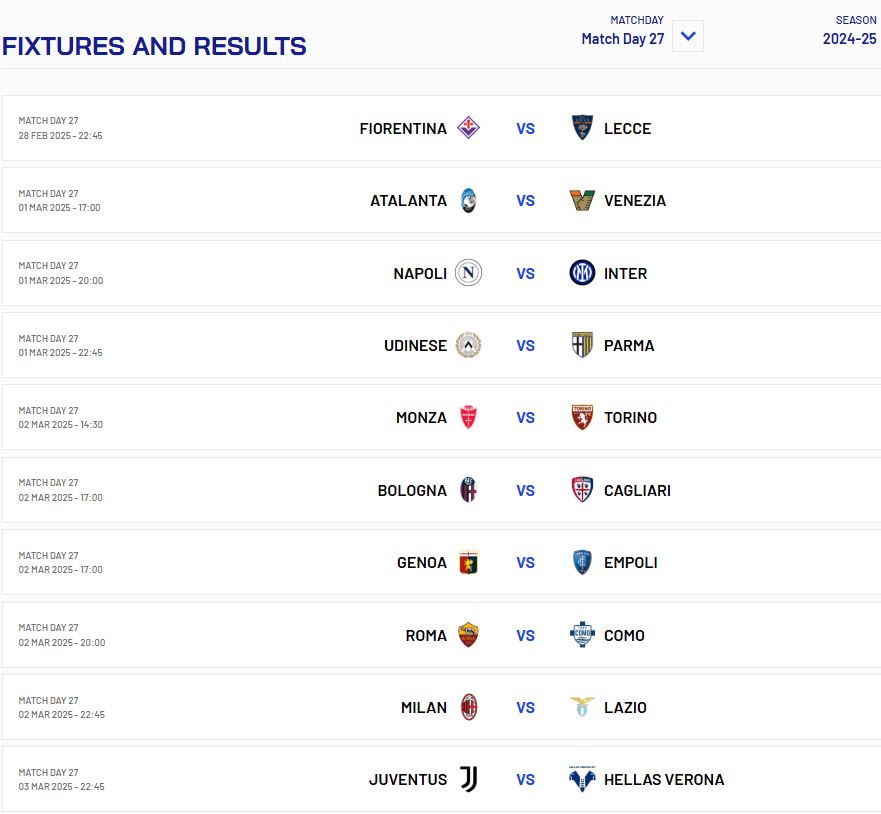The image size is (881, 814).
Task: Open the Bologna vs Cagliari match row
Action: tap(442, 490)
